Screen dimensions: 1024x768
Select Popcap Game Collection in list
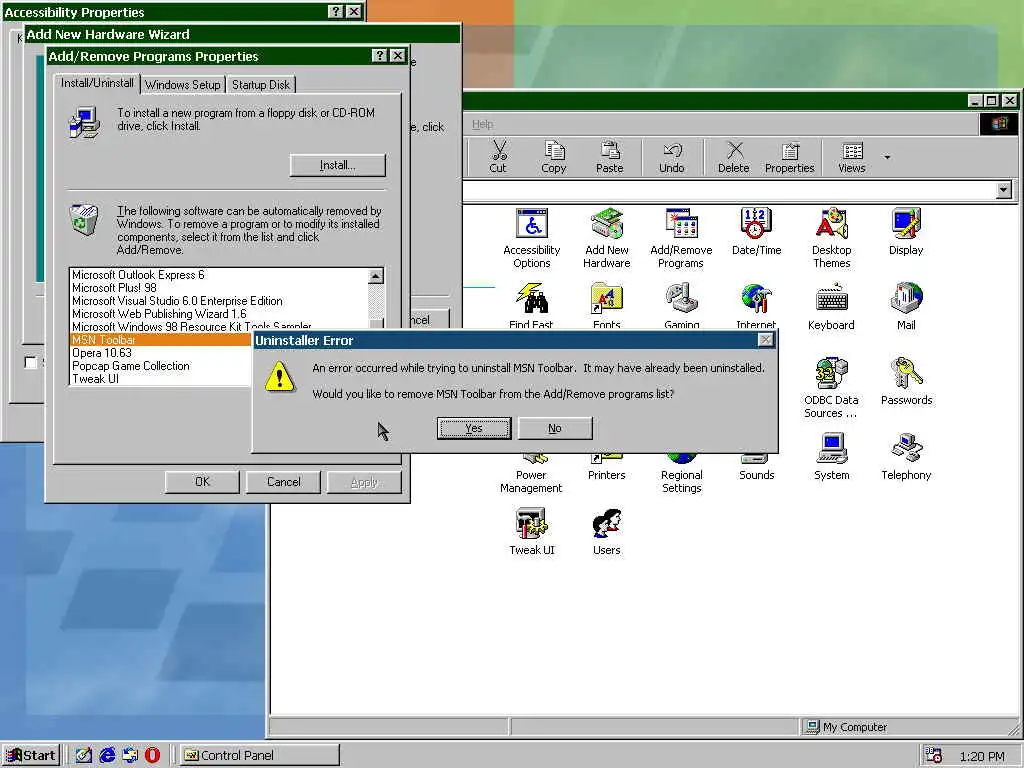click(161, 366)
